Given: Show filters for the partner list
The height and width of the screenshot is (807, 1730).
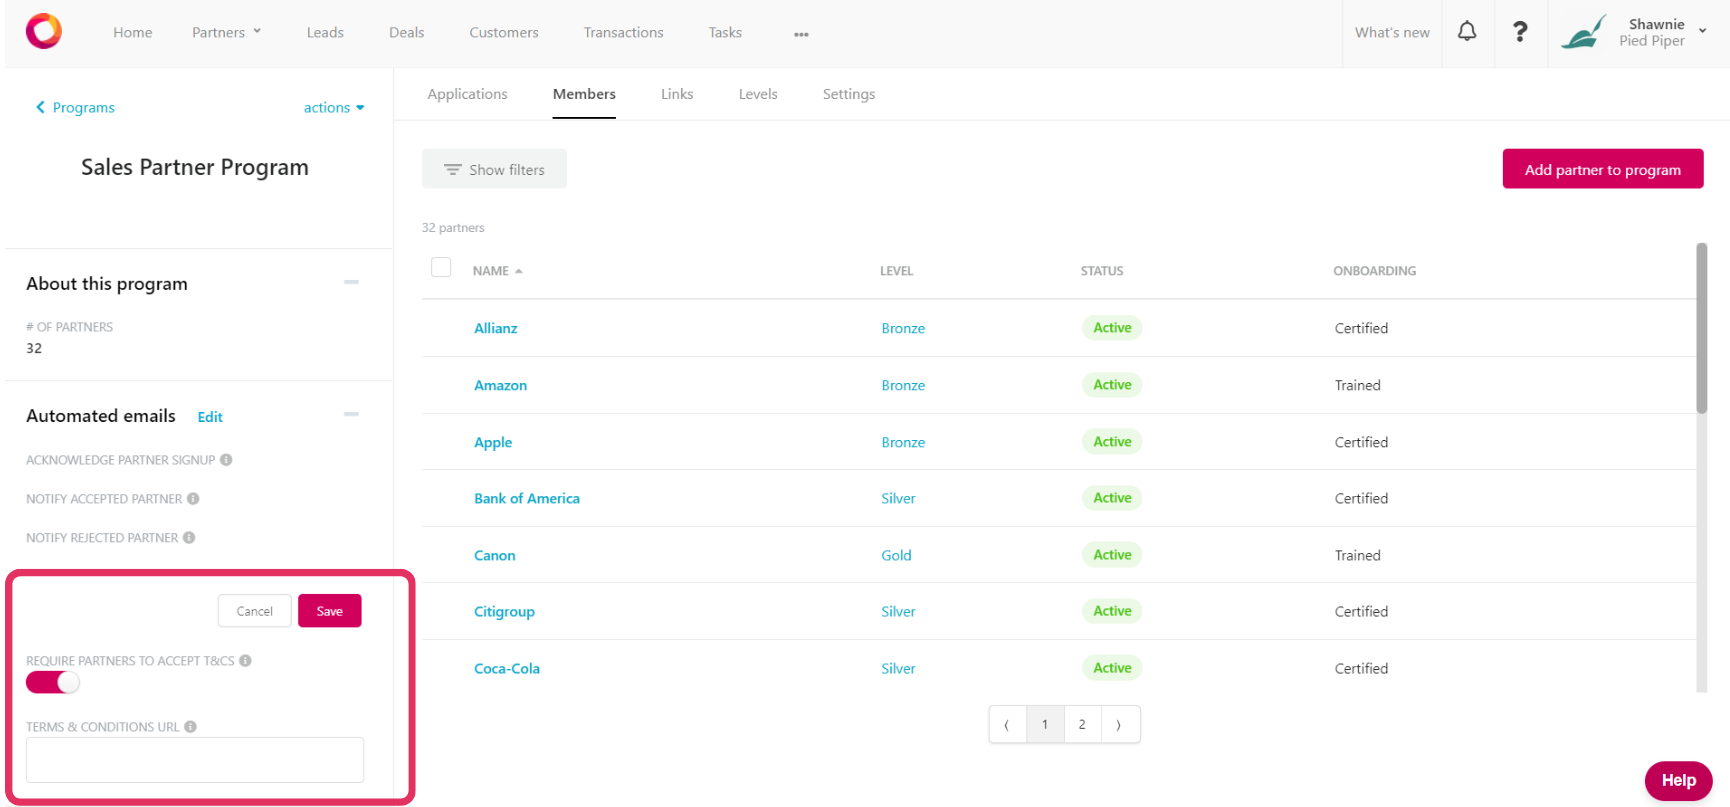Looking at the screenshot, I should coord(494,169).
